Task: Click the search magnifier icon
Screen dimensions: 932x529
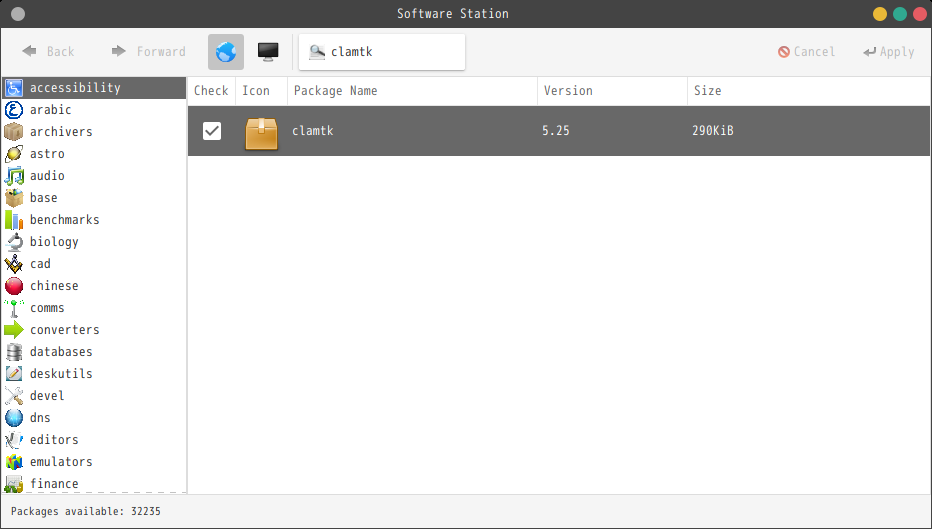Action: point(317,52)
